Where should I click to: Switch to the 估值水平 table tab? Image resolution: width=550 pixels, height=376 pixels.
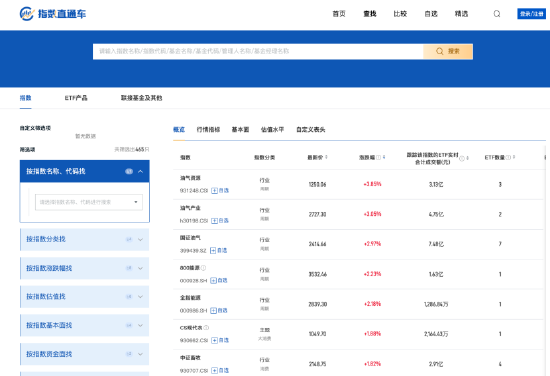click(x=273, y=129)
